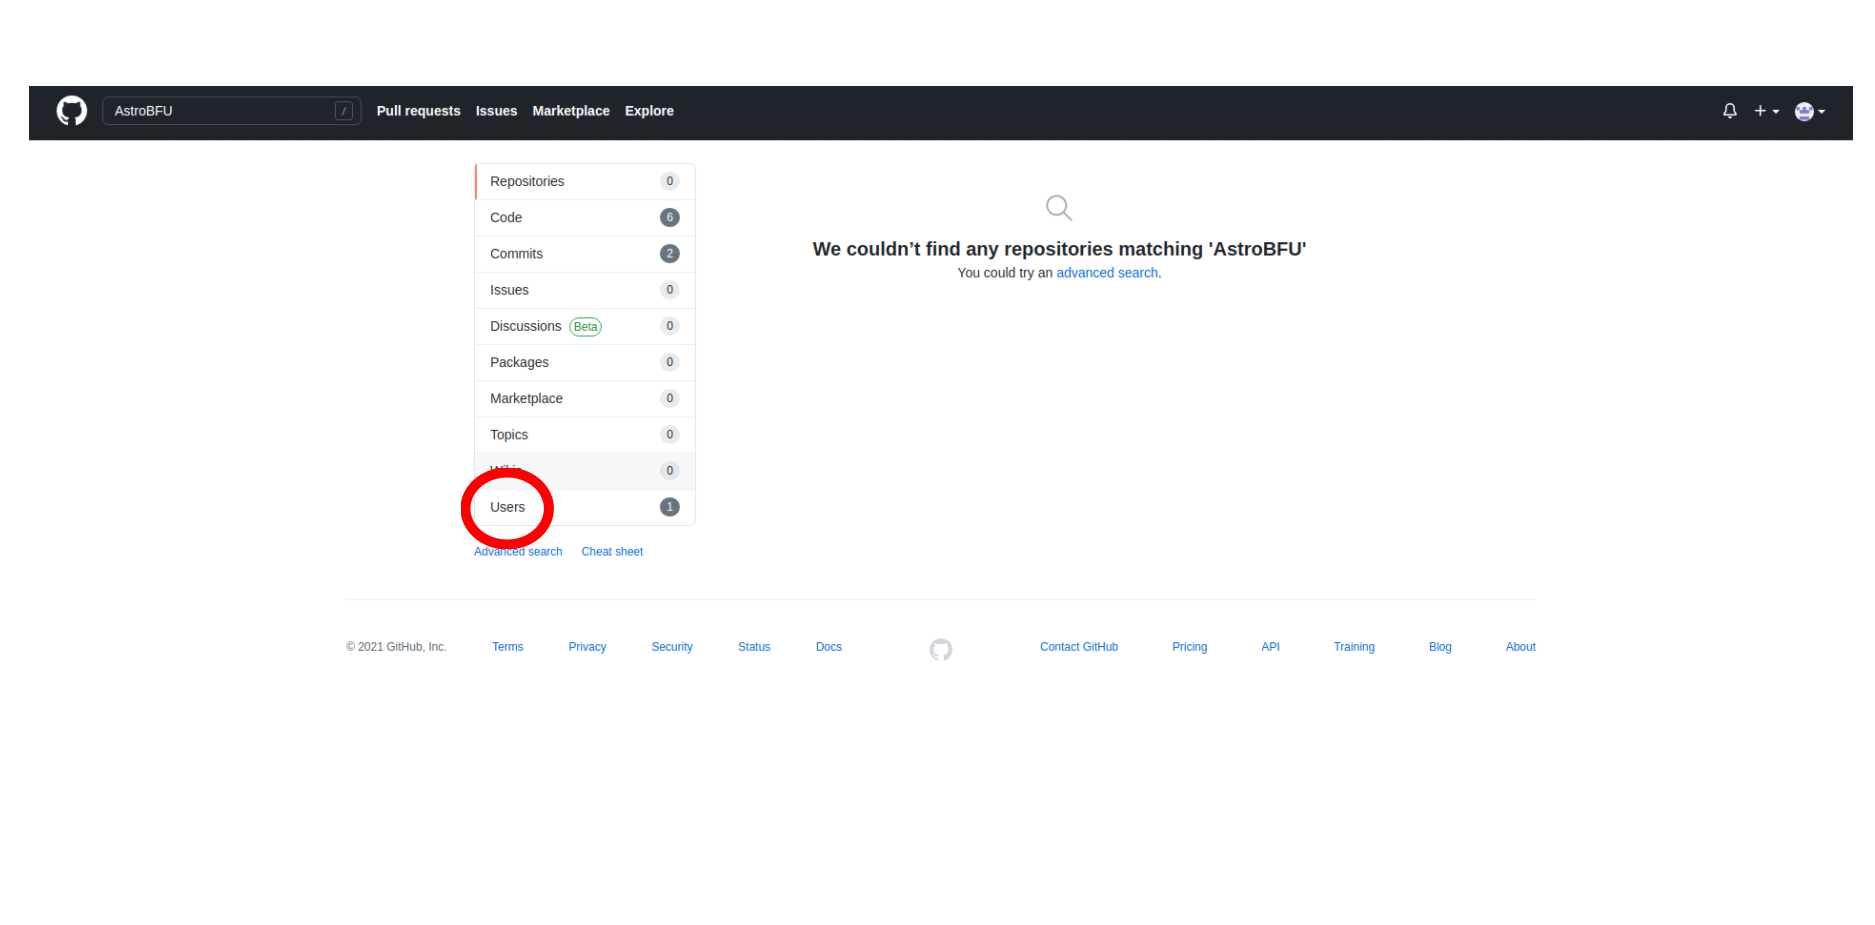Select the Code search filter
The width and height of the screenshot is (1875, 925).
click(585, 217)
